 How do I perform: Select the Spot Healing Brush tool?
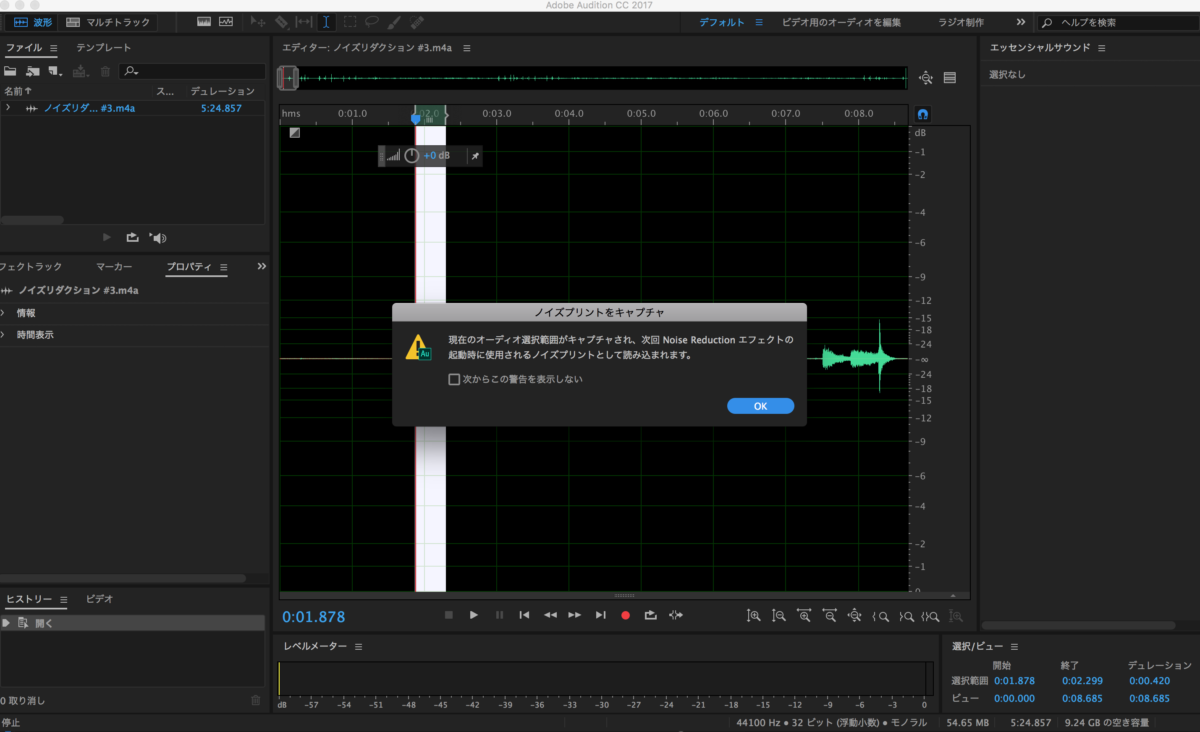tap(417, 21)
